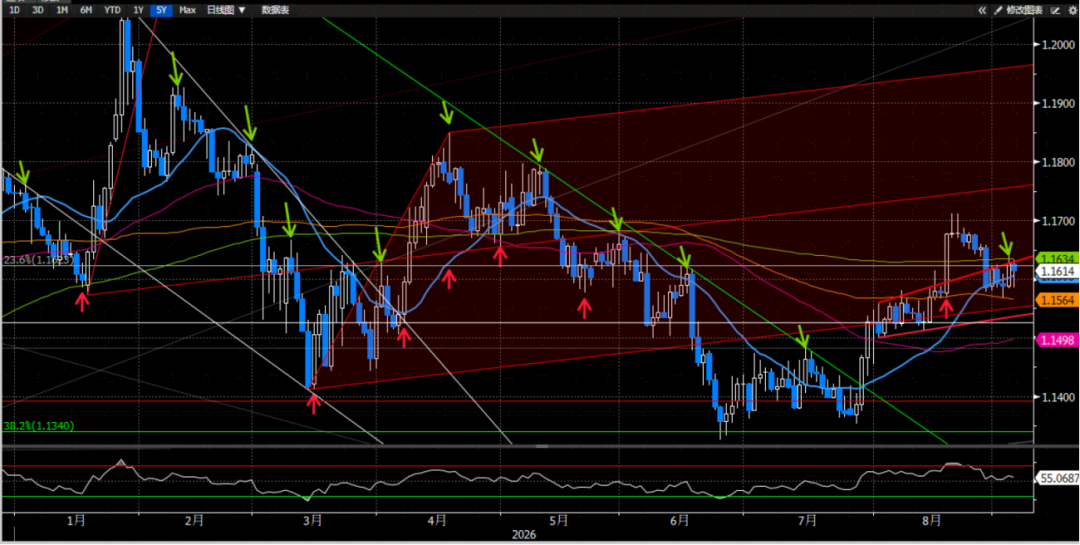Click the pencil icon beside 修改图表
The width and height of the screenshot is (1080, 545).
(997, 10)
